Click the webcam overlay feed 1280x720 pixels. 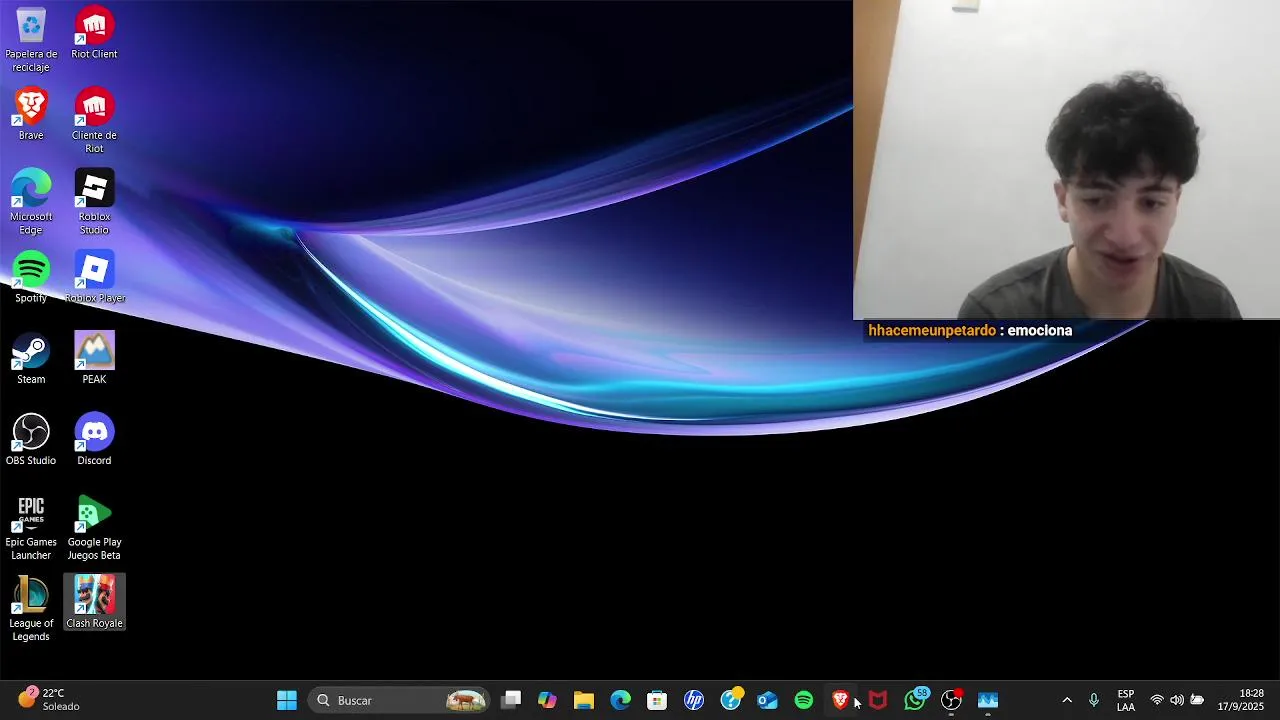point(1066,160)
